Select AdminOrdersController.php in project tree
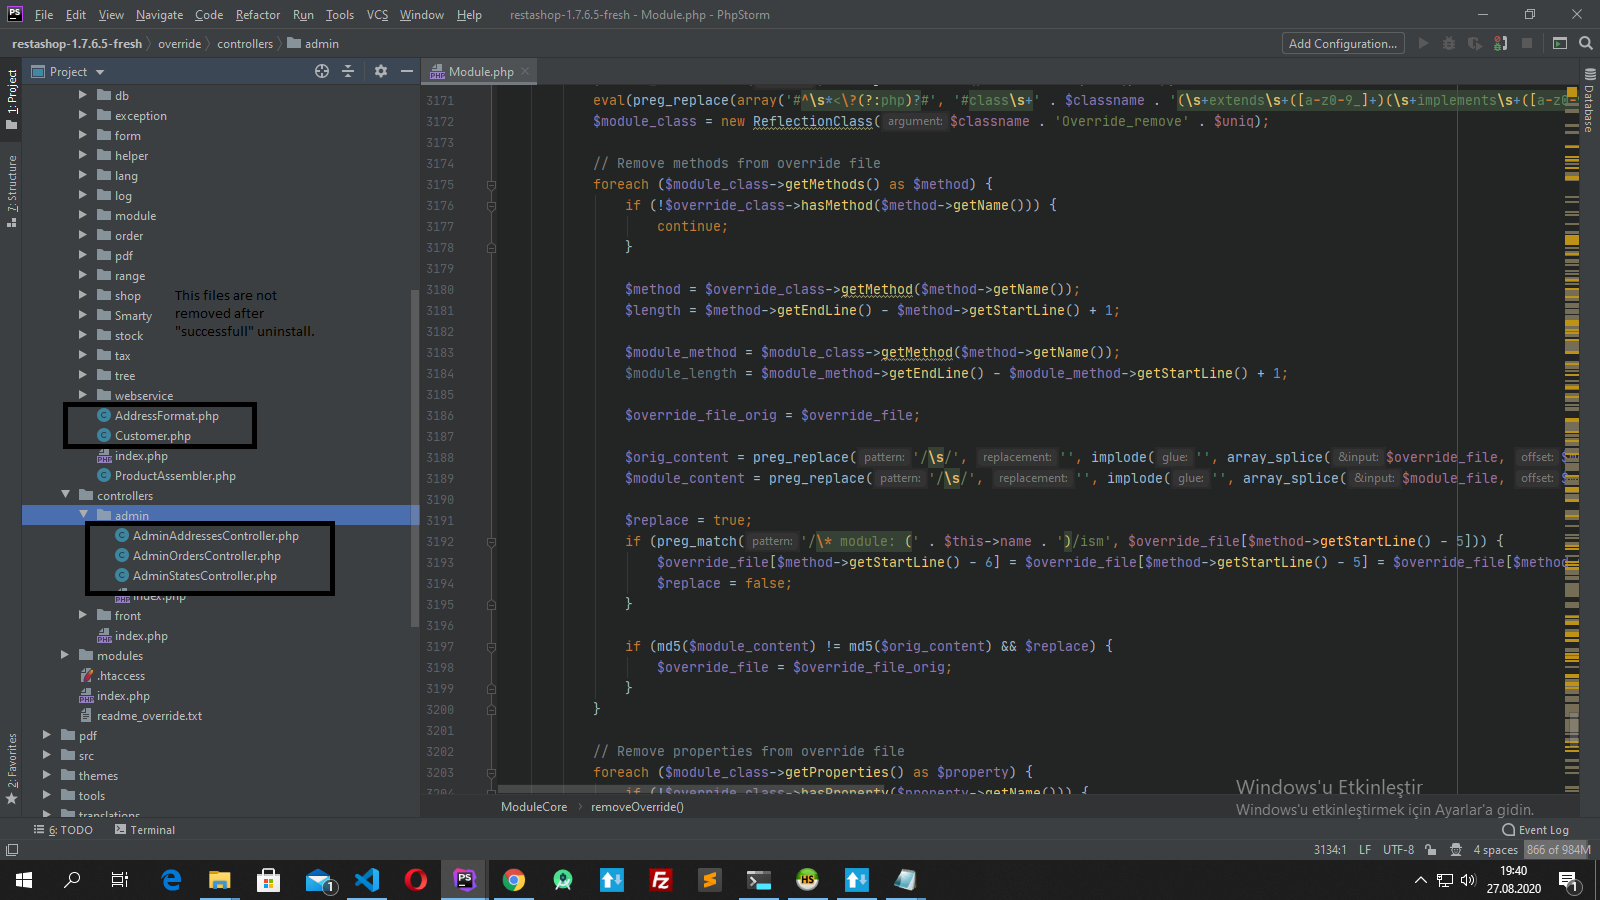The height and width of the screenshot is (900, 1600). (206, 556)
